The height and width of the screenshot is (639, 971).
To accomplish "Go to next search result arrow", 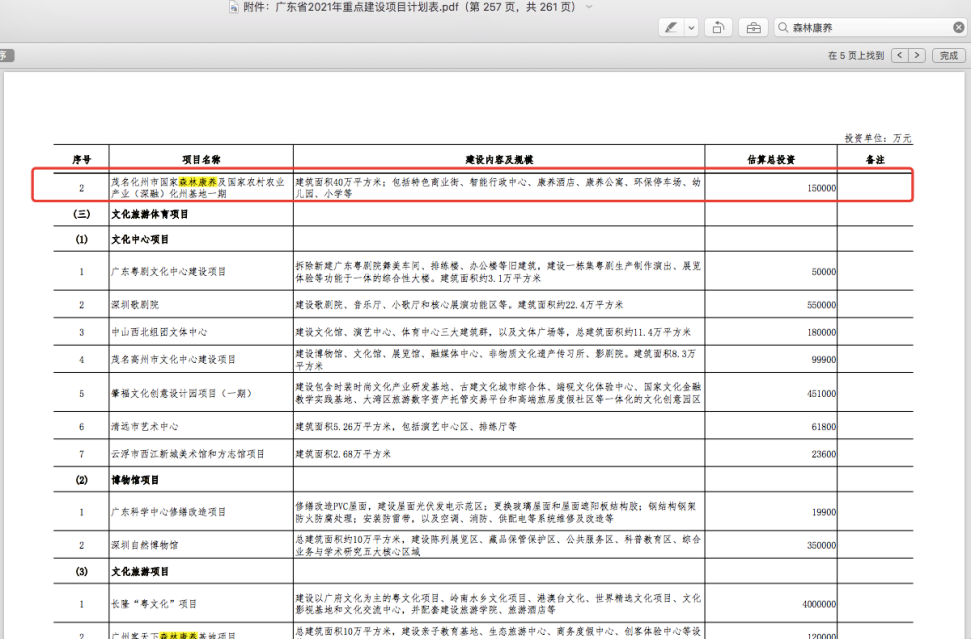I will (x=917, y=55).
